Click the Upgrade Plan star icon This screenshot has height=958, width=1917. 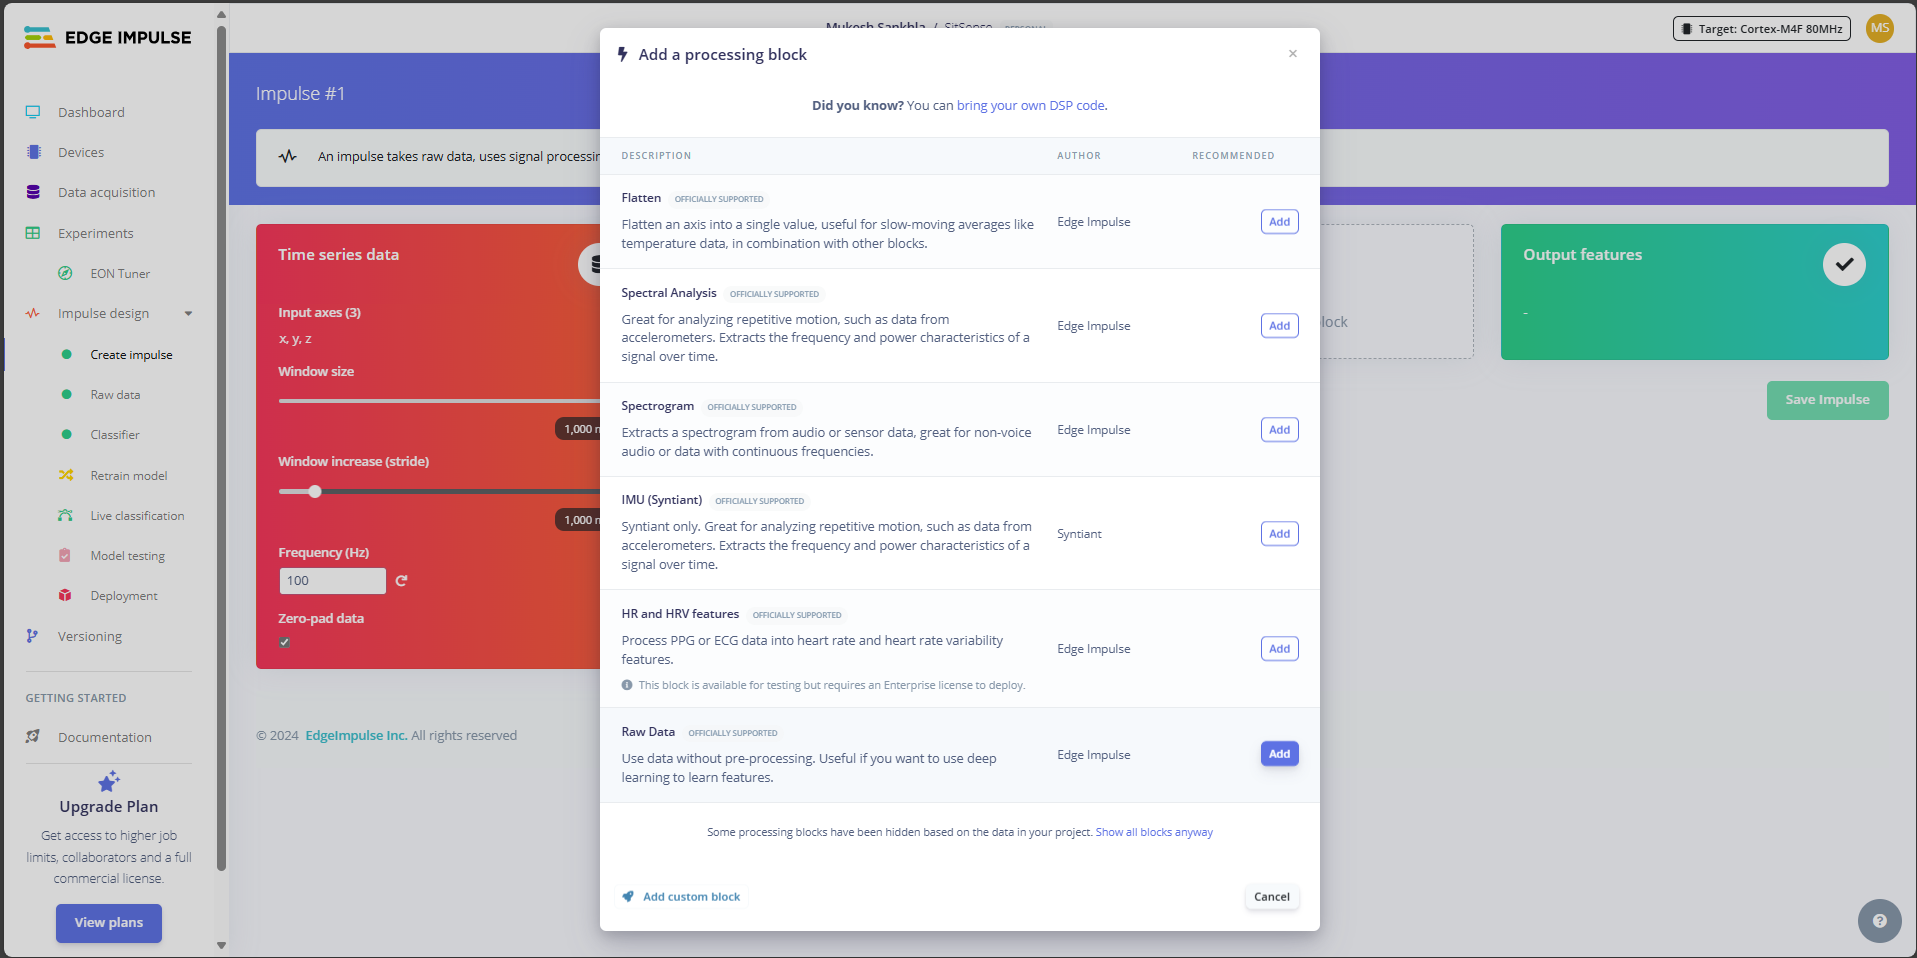pyautogui.click(x=109, y=781)
